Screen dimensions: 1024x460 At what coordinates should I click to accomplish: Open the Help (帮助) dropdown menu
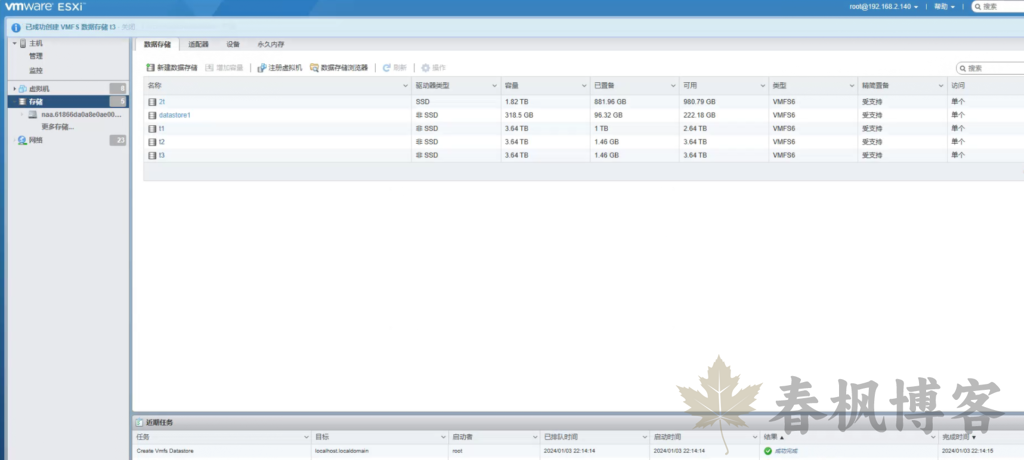[944, 7]
